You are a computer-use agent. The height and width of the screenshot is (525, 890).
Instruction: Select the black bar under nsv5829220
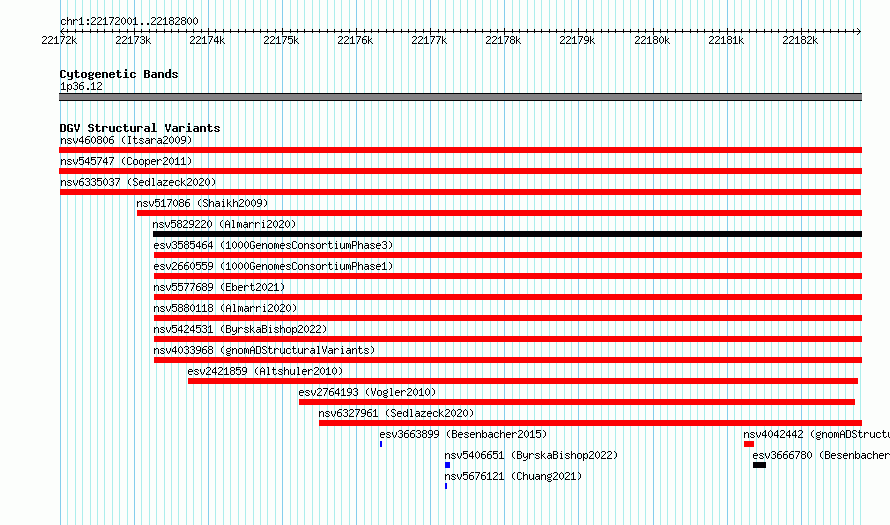click(507, 234)
